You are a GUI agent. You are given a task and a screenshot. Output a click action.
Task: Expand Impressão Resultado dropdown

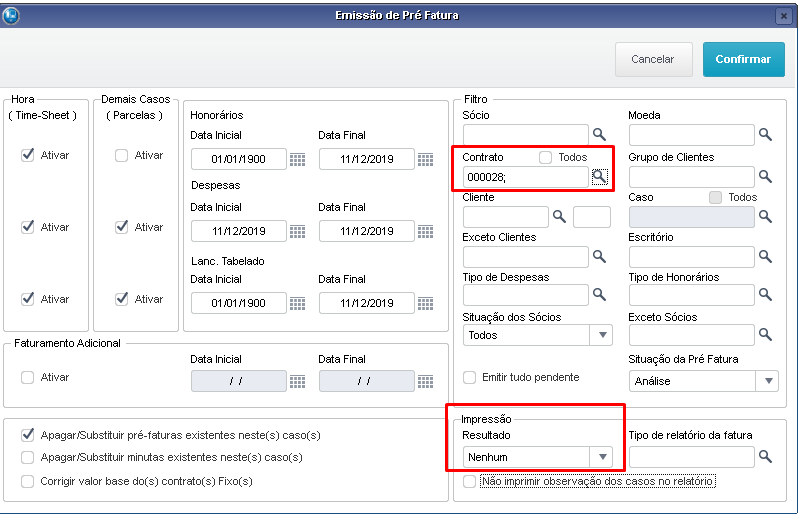pos(602,457)
